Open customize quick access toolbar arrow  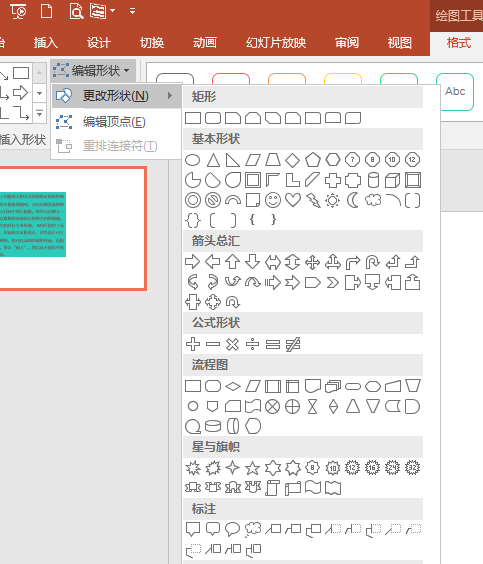132,11
